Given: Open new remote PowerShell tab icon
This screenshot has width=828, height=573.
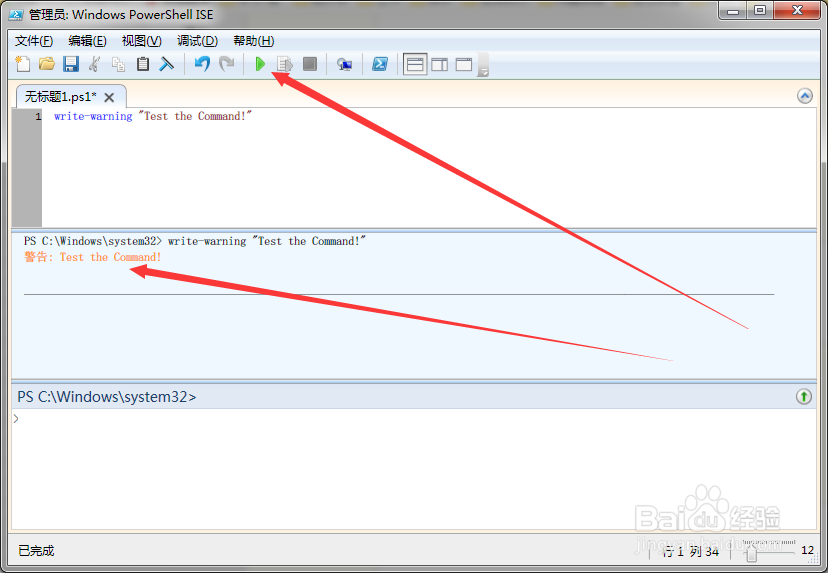Looking at the screenshot, I should pyautogui.click(x=344, y=64).
